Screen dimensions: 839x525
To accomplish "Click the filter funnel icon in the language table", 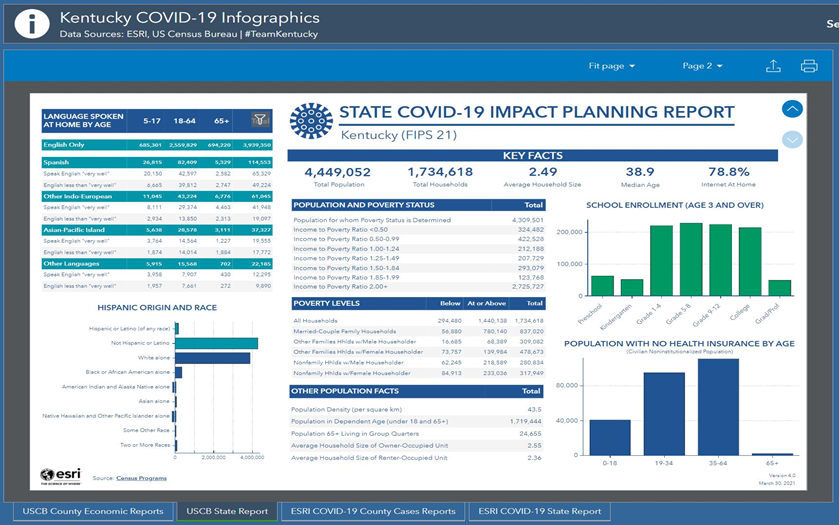I will click(259, 120).
